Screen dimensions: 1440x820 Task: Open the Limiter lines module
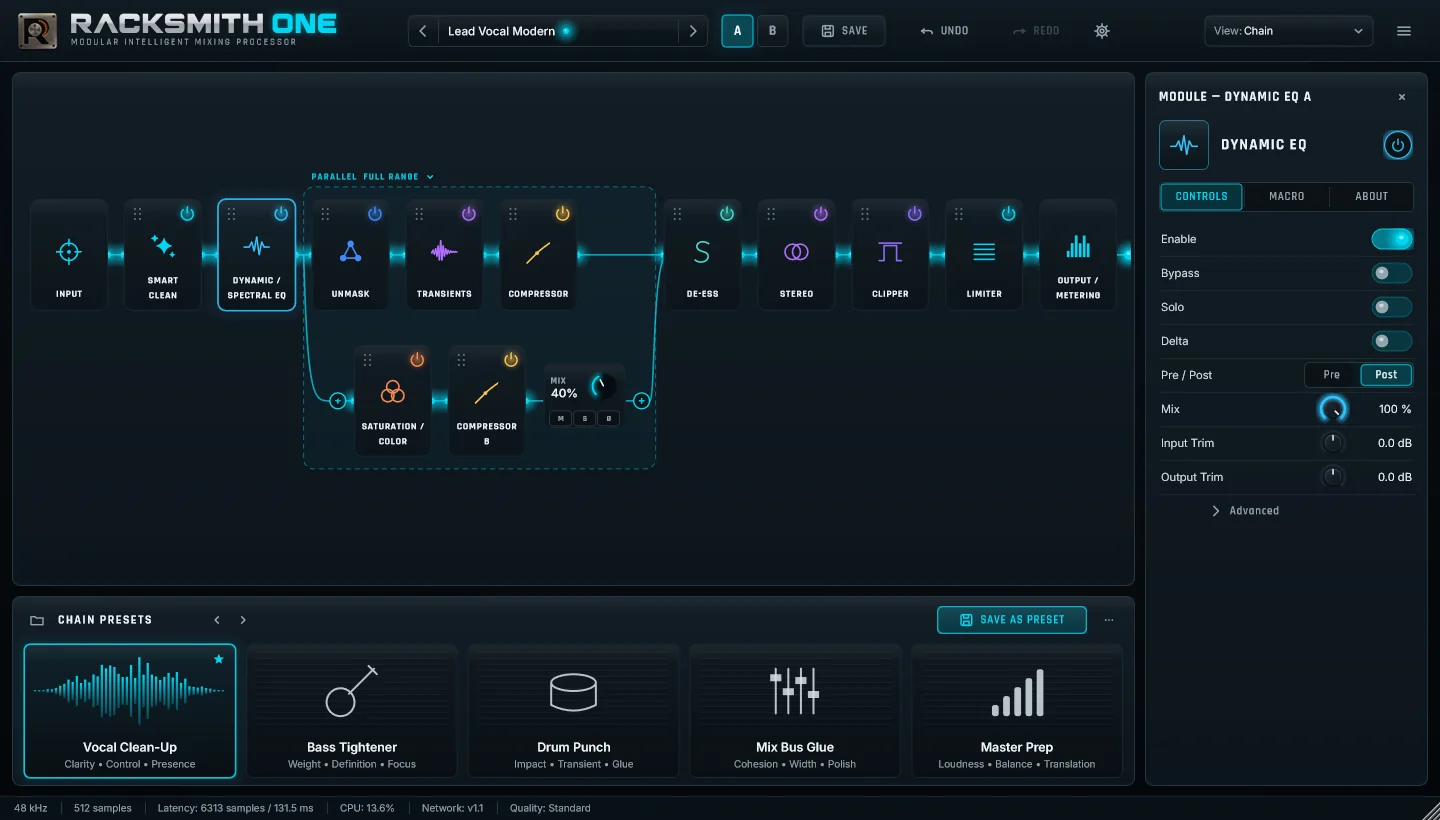984,254
